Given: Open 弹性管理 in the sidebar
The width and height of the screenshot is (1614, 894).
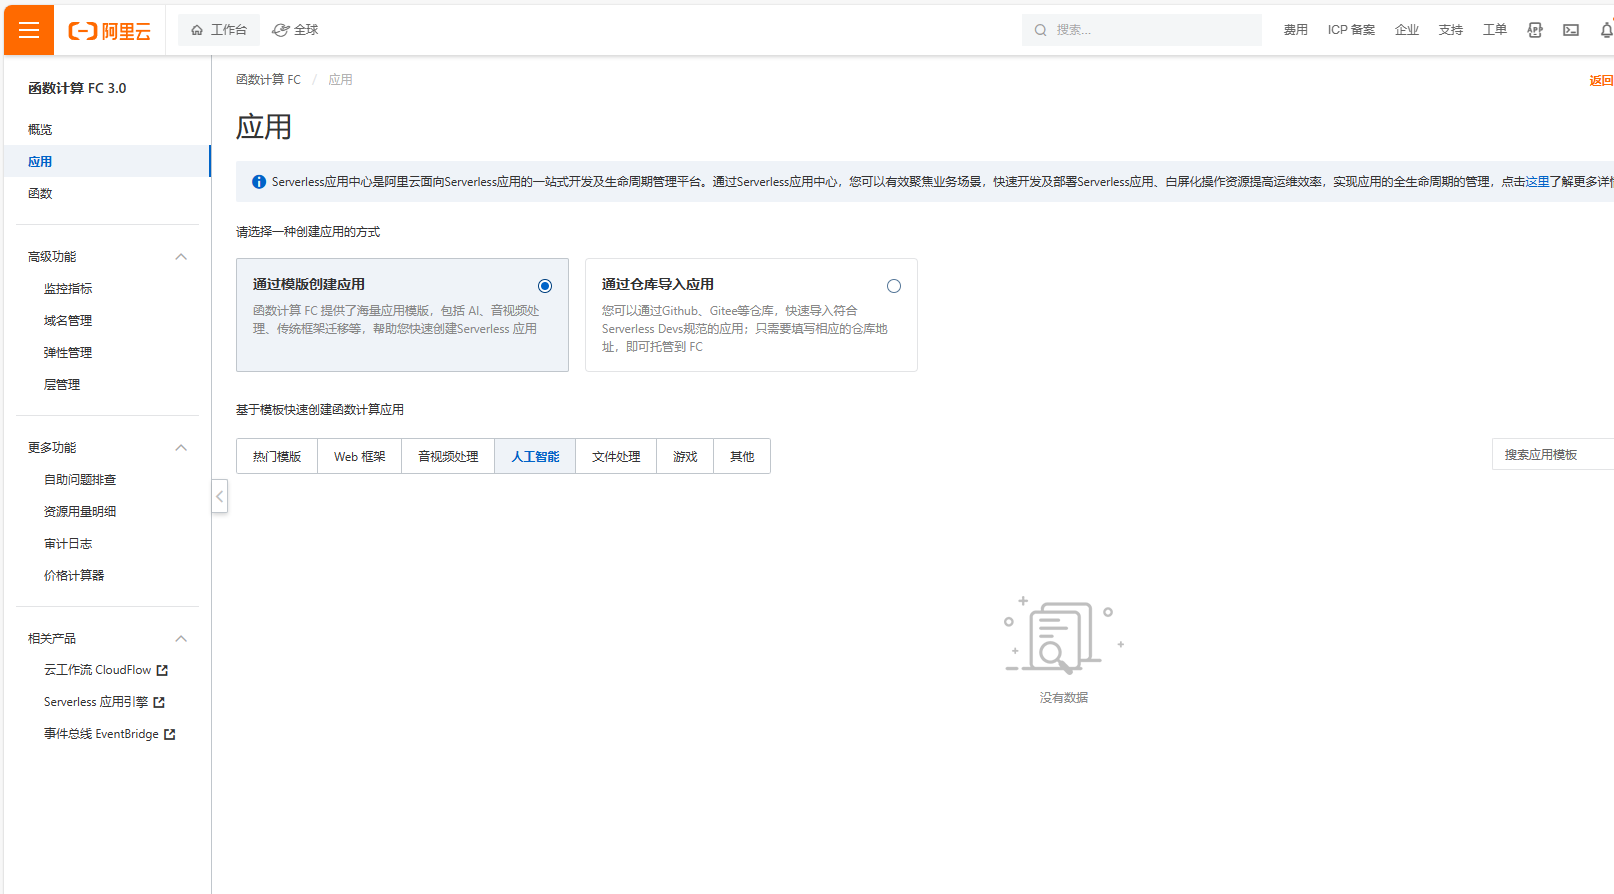Looking at the screenshot, I should 68,353.
